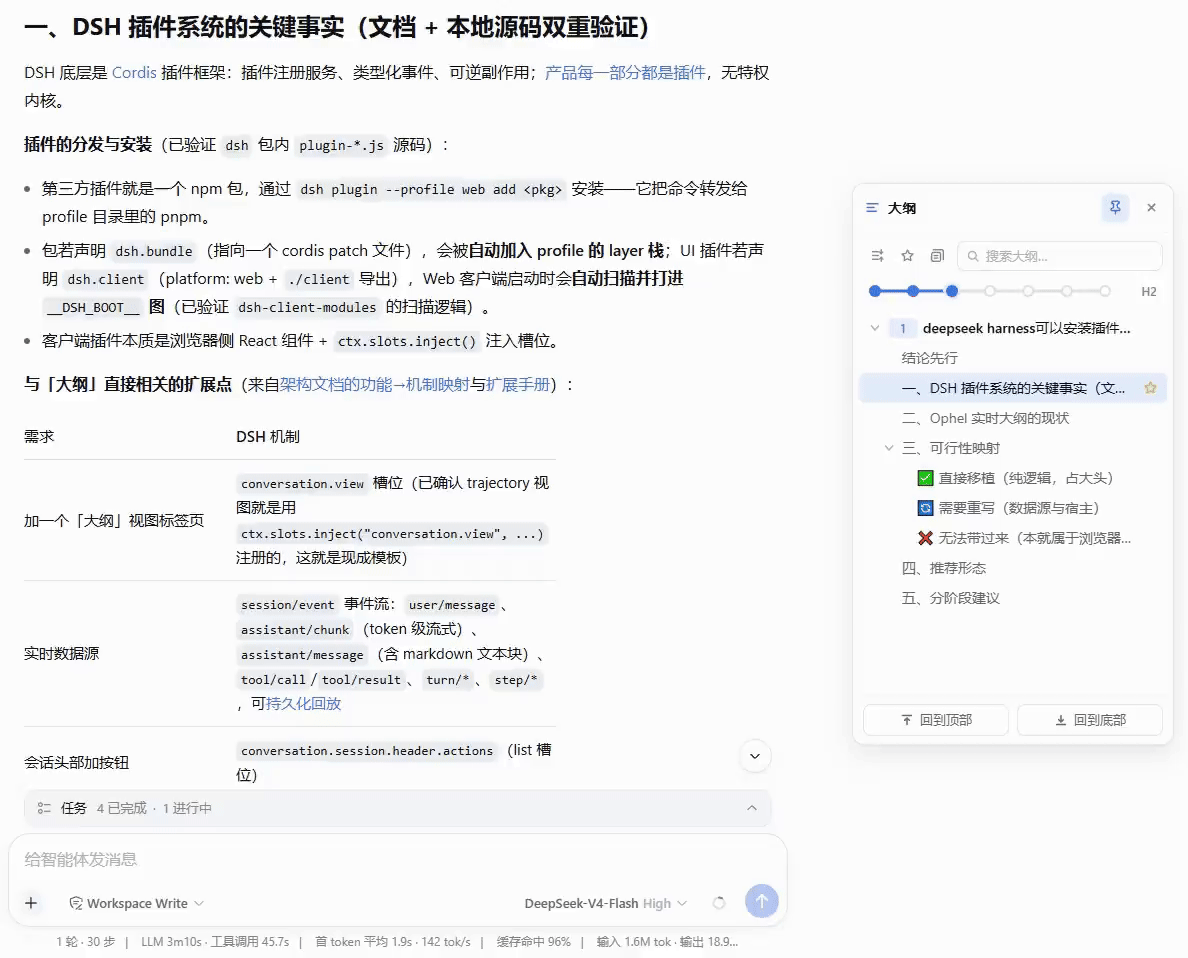The image size is (1188, 958).
Task: Set heading level slider to second dot
Action: coord(913,291)
